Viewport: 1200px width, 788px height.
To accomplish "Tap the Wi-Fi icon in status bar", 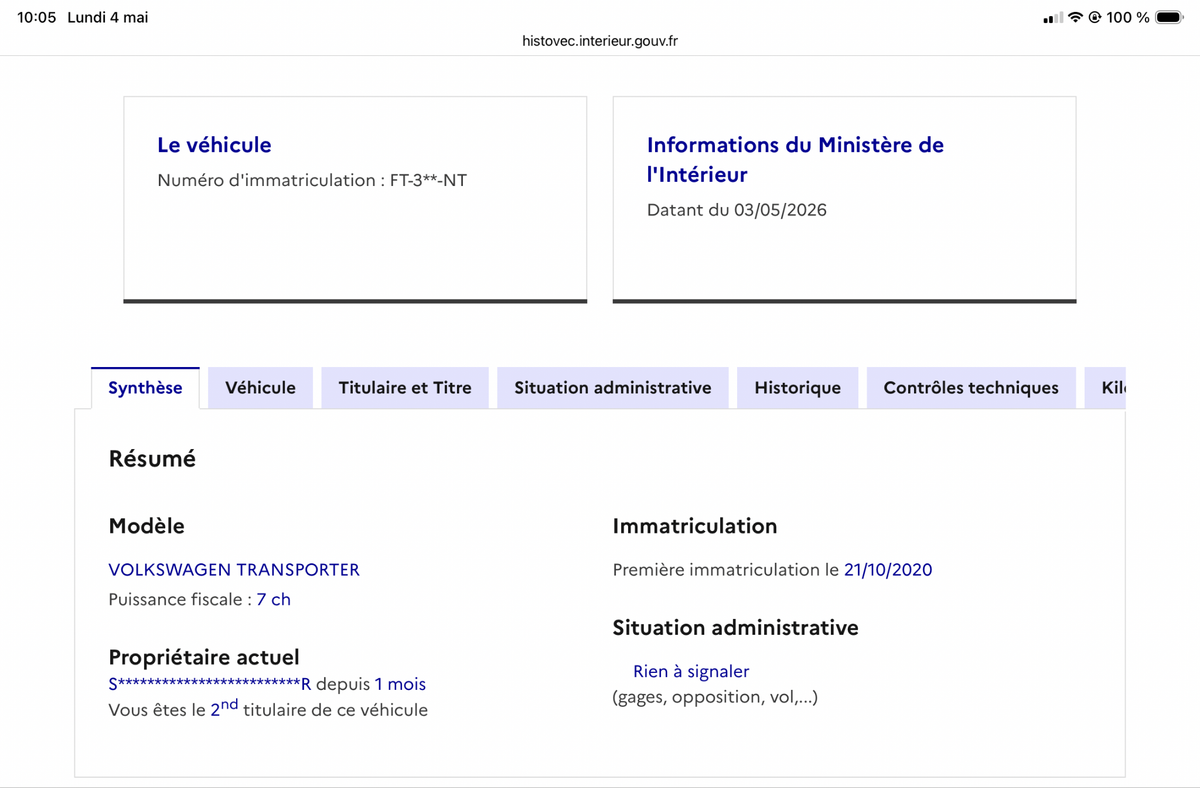I will 1076,17.
